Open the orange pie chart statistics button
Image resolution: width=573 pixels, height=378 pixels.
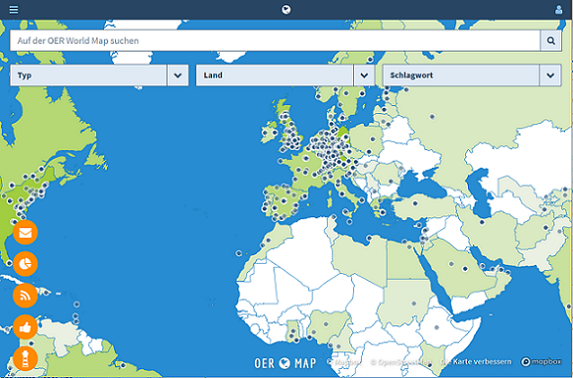(x=25, y=264)
